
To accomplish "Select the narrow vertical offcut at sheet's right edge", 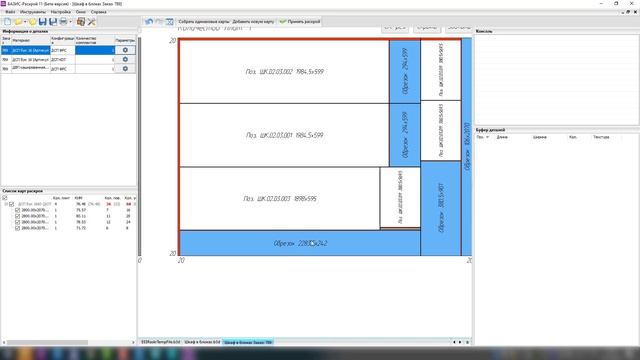I will [x=467, y=147].
